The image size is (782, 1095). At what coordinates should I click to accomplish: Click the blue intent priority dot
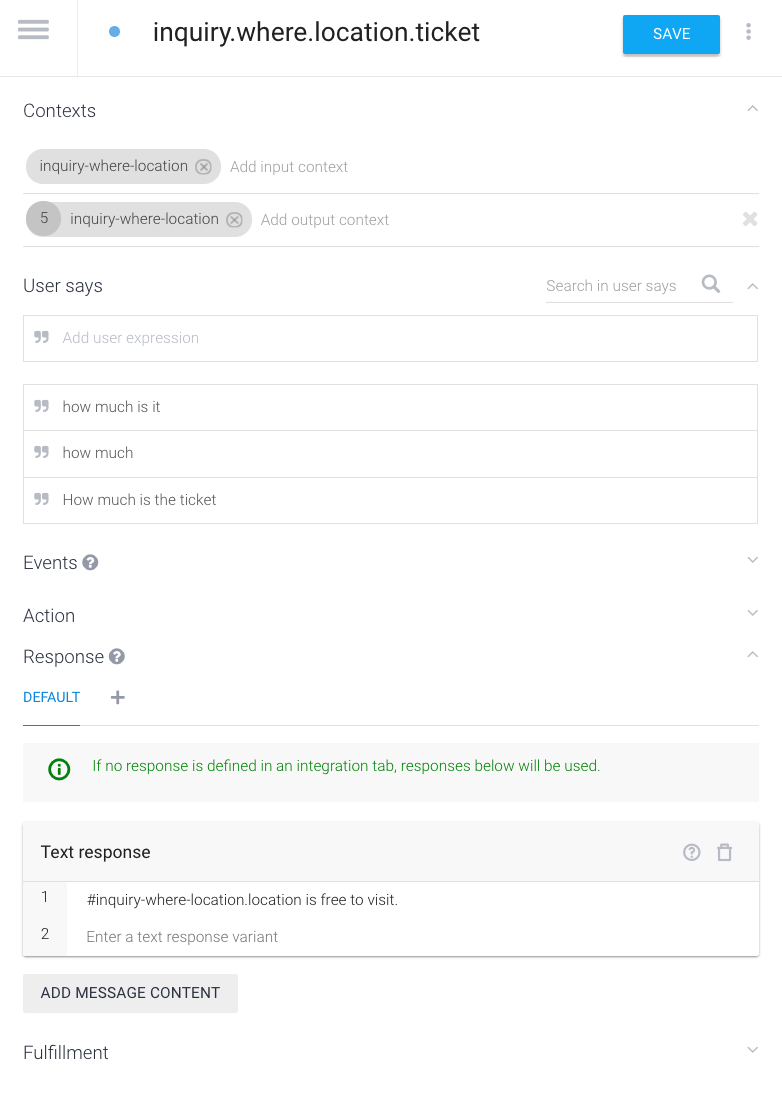pos(114,31)
